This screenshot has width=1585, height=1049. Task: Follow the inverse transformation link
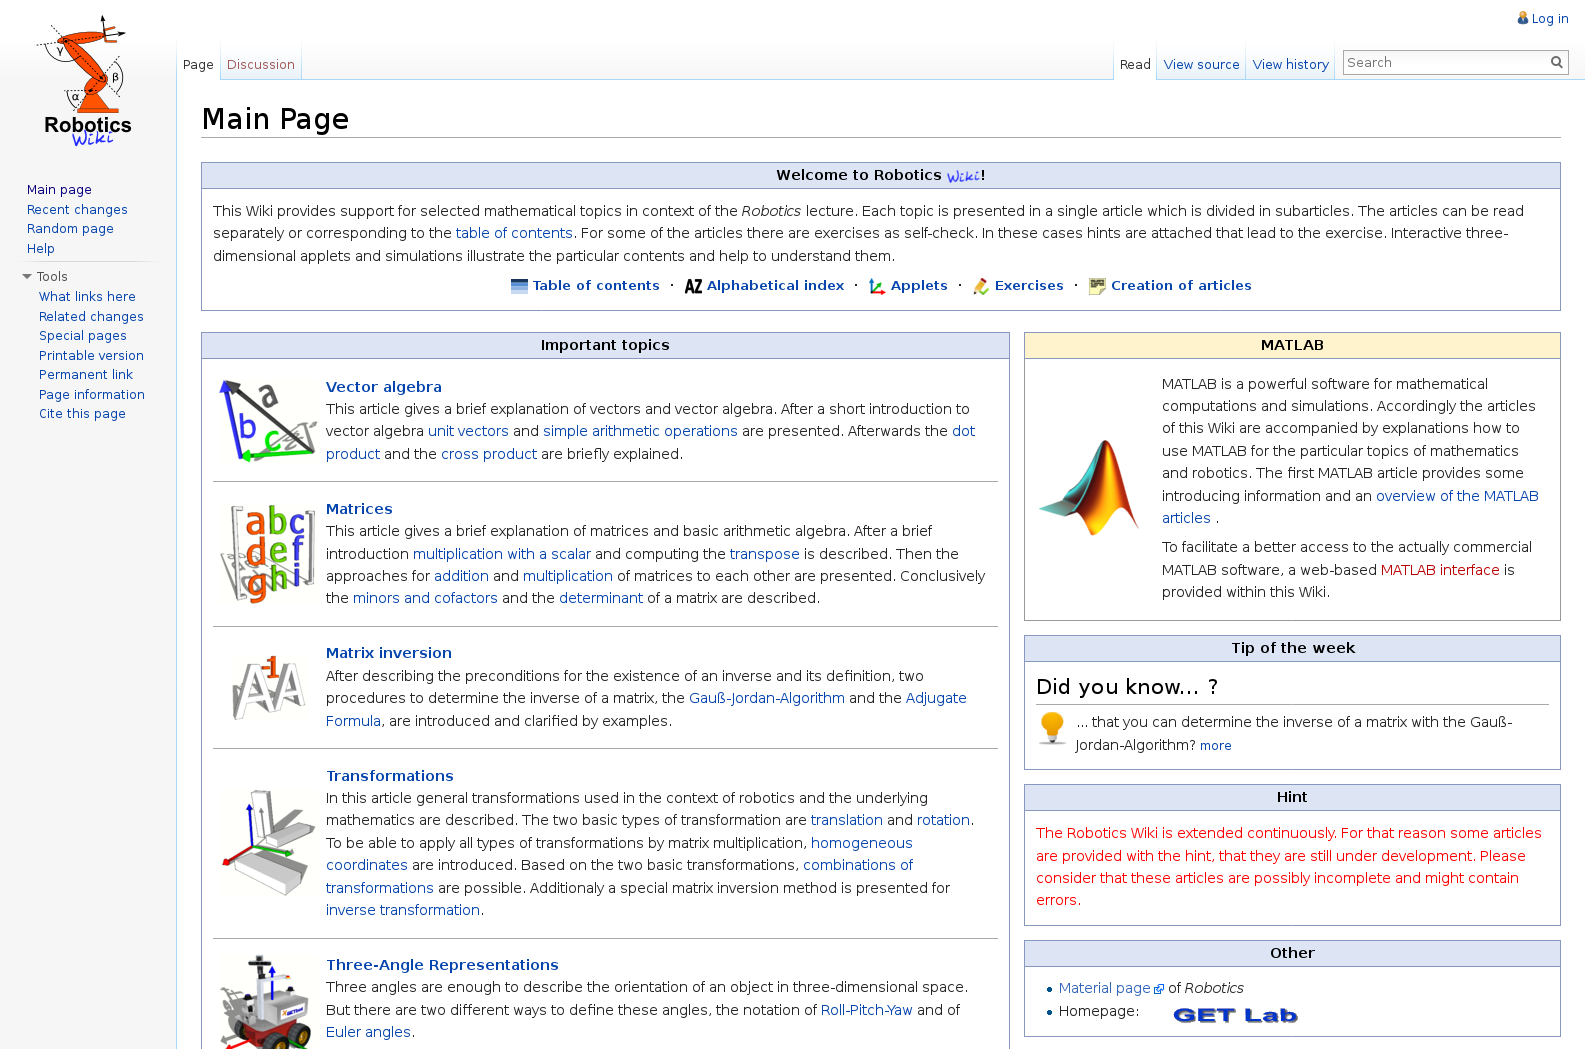point(403,910)
